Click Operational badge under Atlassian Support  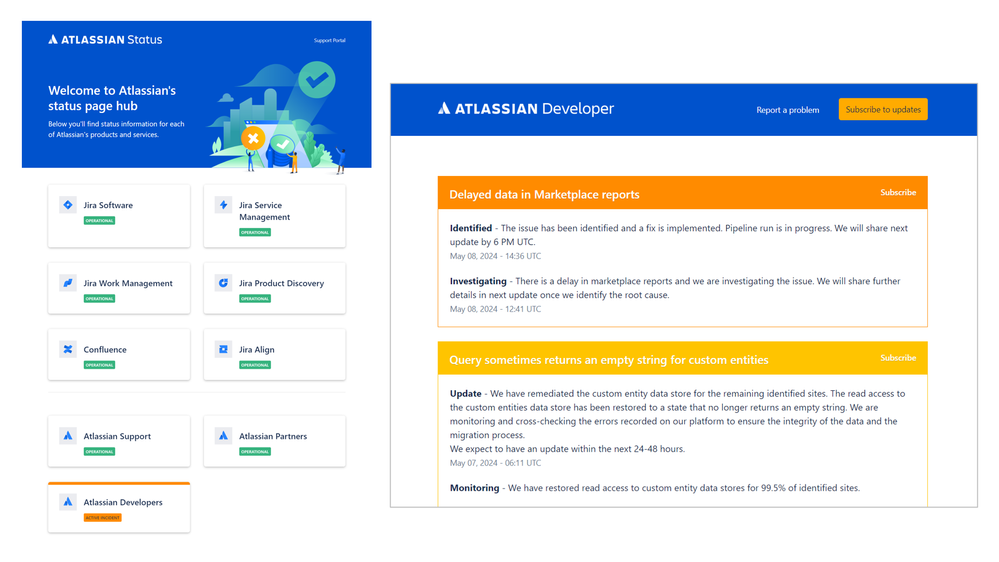pyautogui.click(x=99, y=451)
